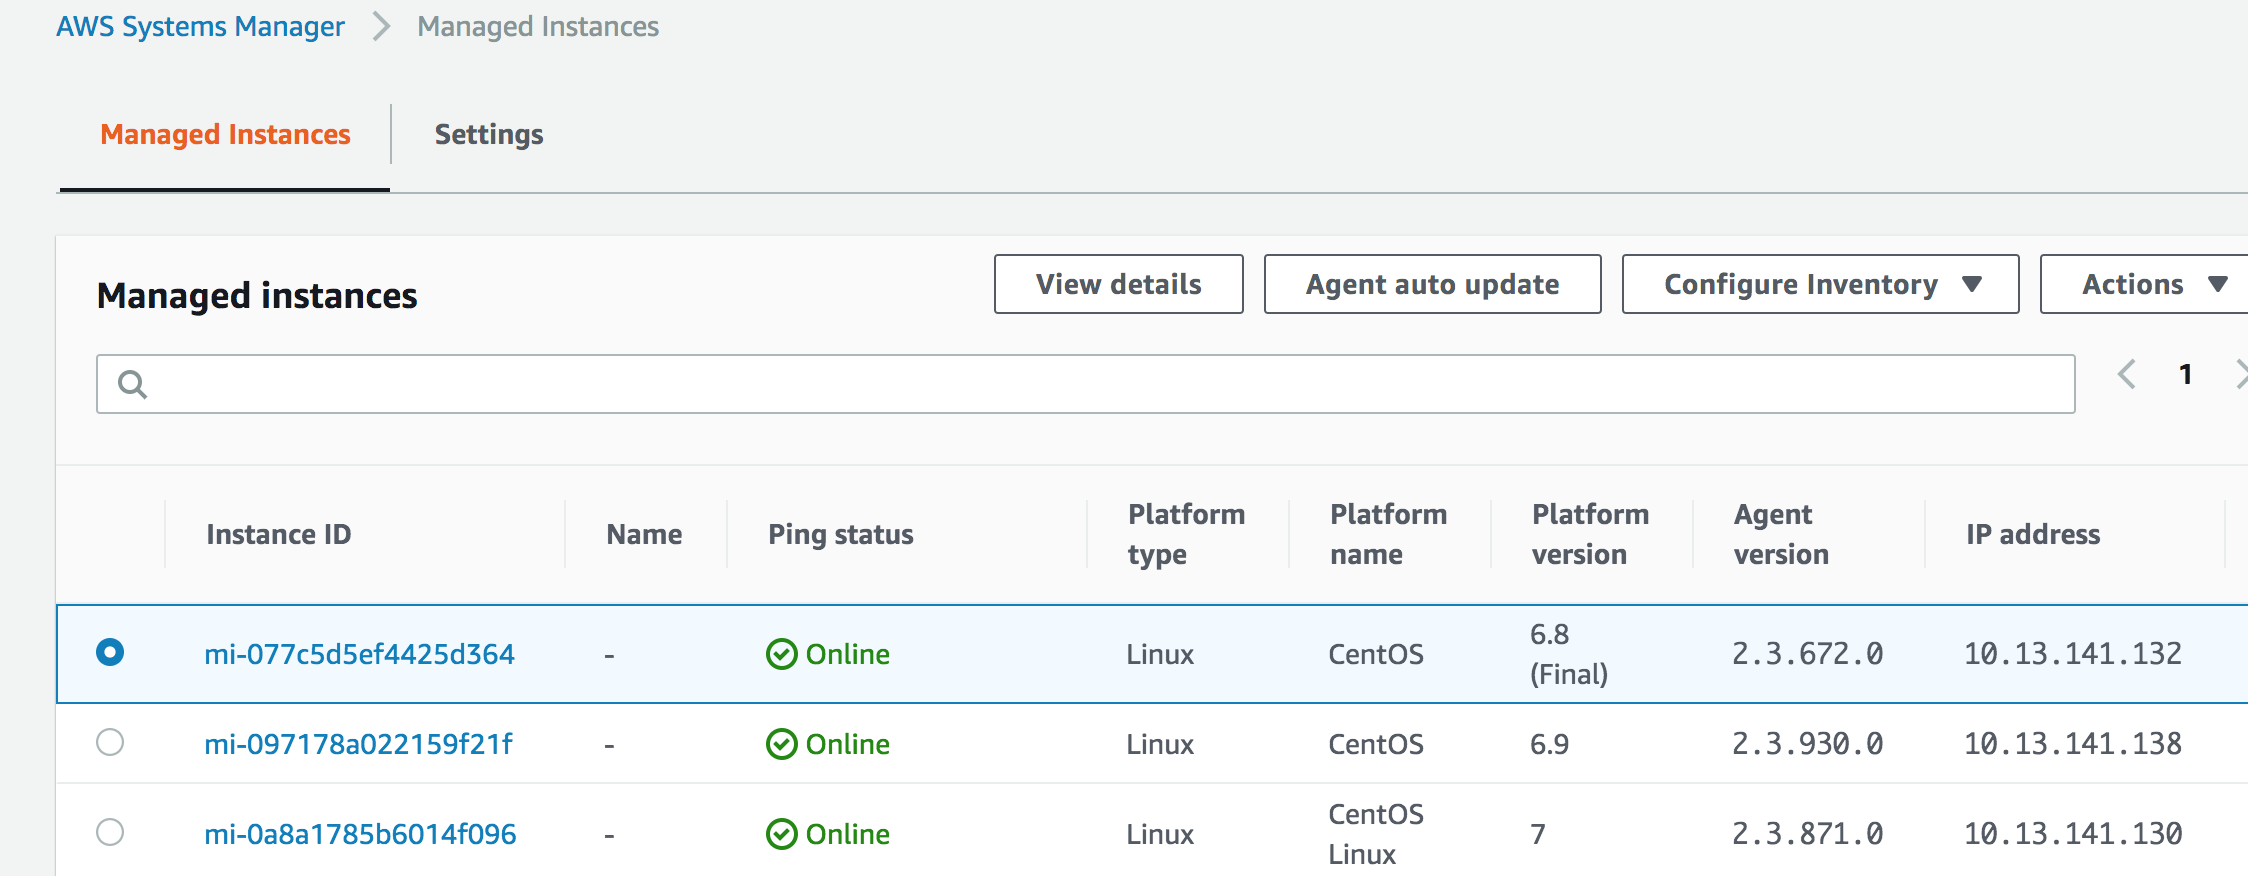Viewport: 2248px width, 876px height.
Task: Click Online check icon for mi-097178a022159f21f
Action: [x=781, y=744]
